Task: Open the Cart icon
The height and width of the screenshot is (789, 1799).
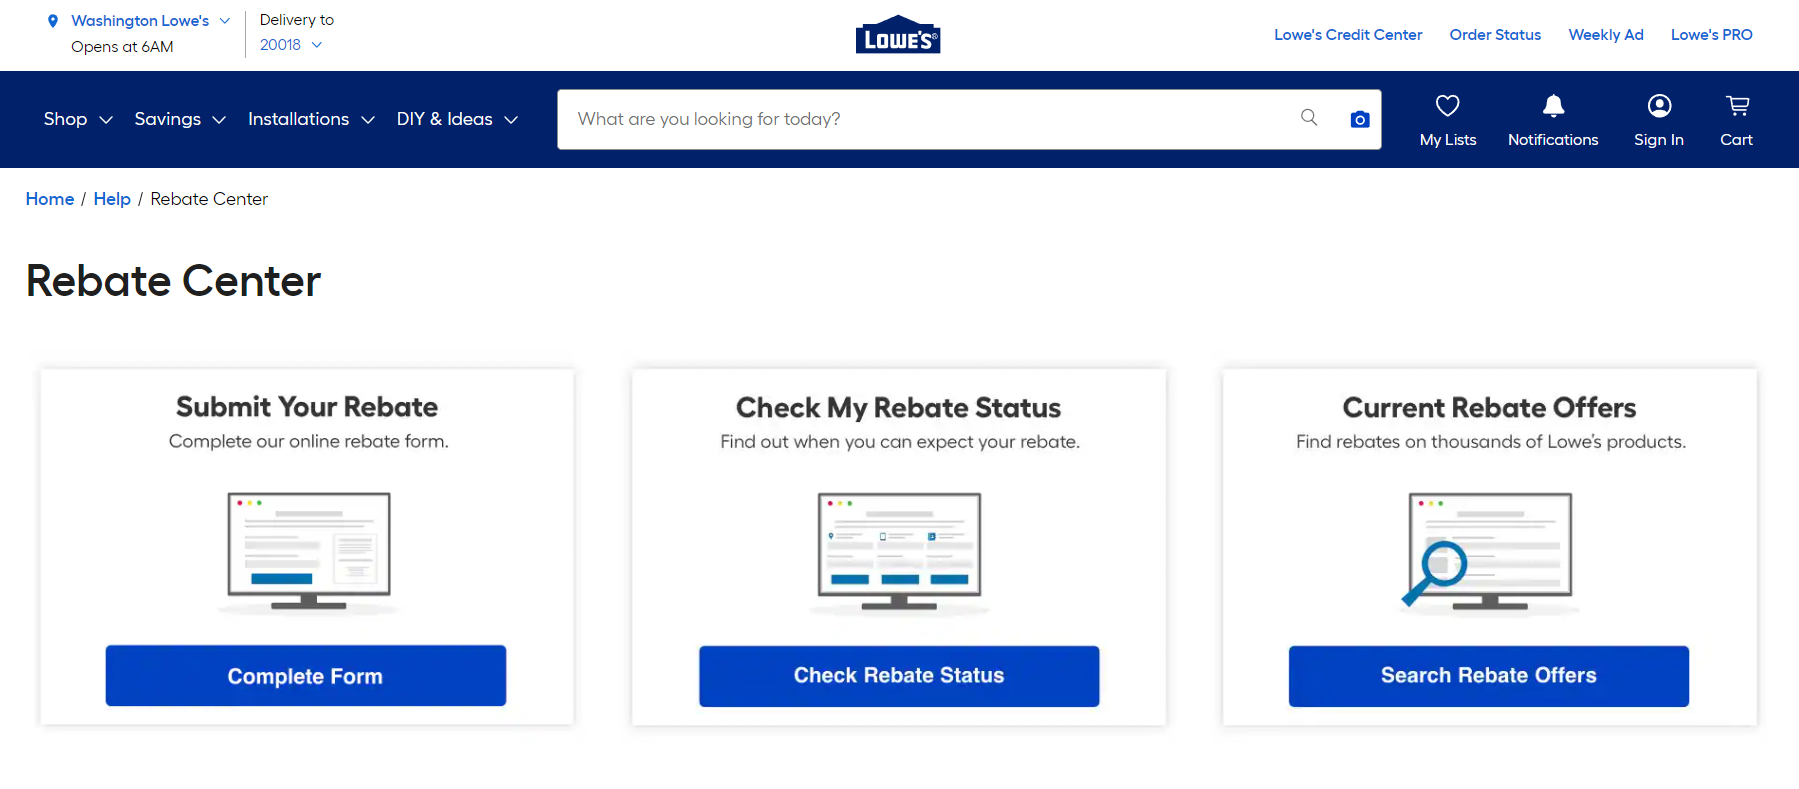Action: [1737, 106]
